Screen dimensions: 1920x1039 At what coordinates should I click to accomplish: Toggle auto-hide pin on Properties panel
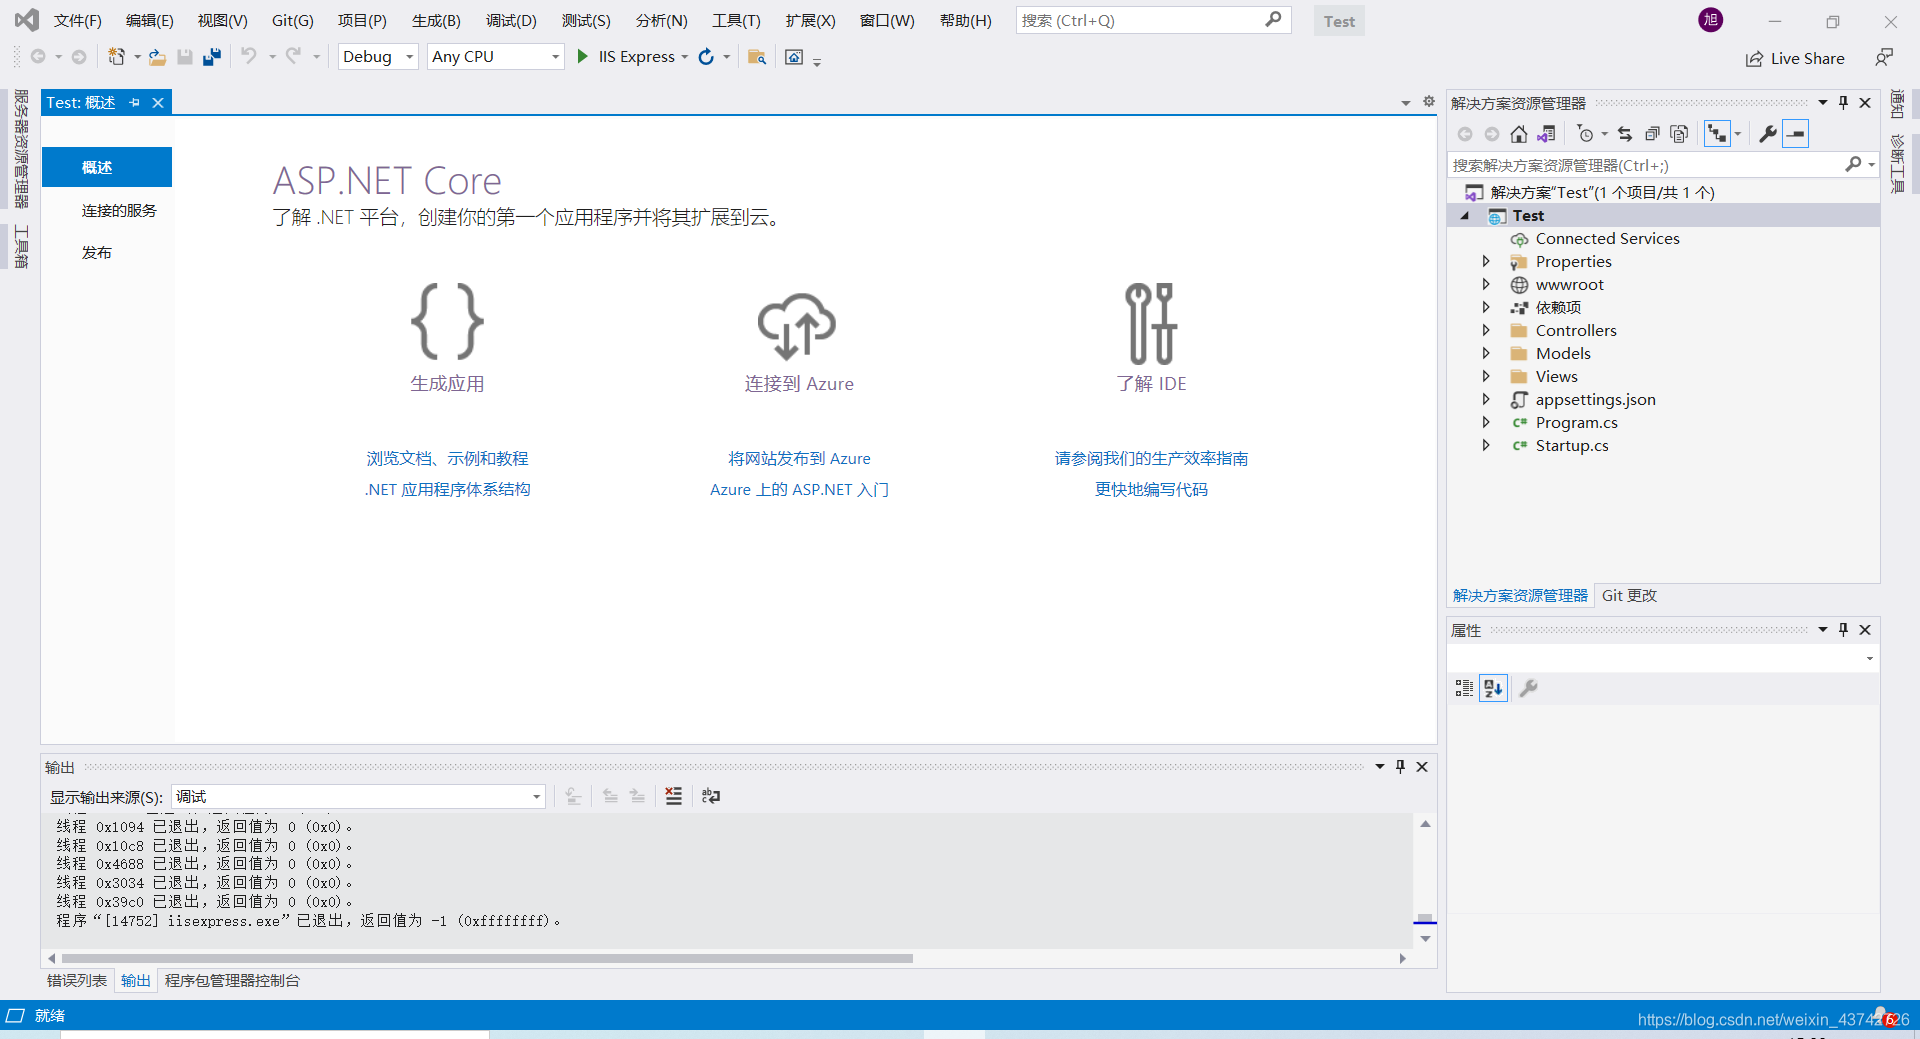tap(1843, 630)
